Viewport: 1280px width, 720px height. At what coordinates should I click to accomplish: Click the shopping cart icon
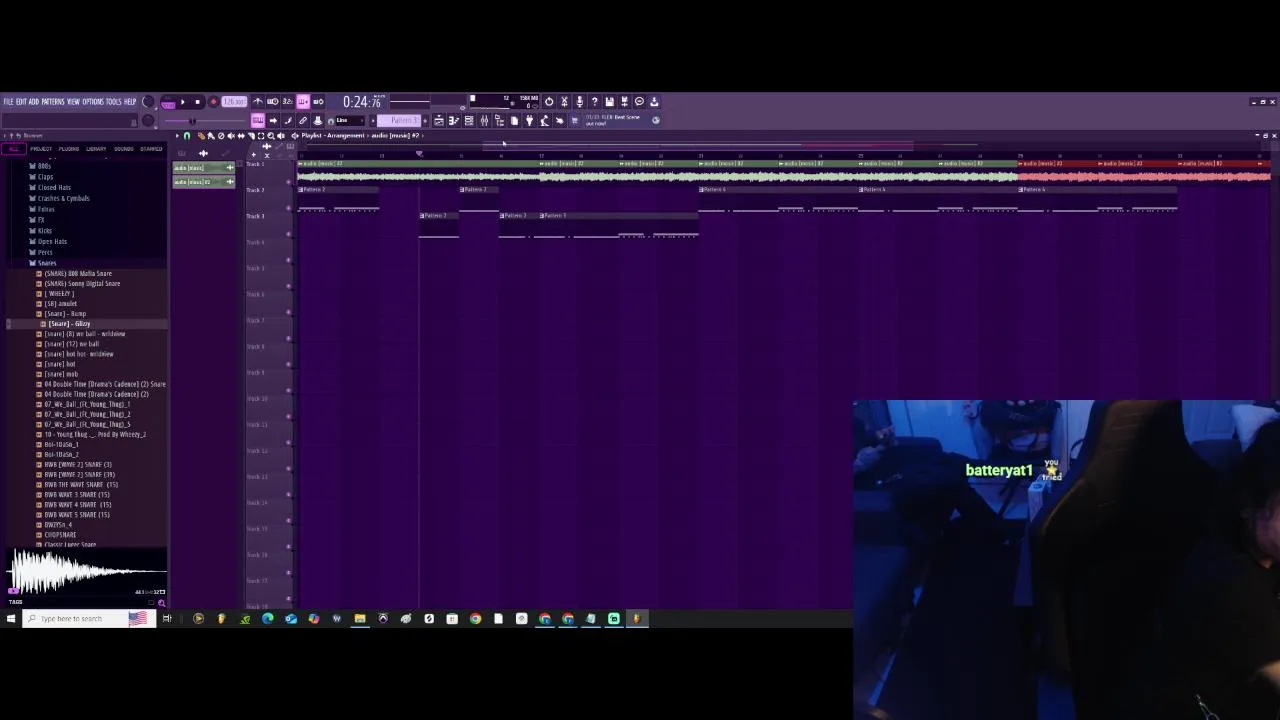tap(575, 120)
